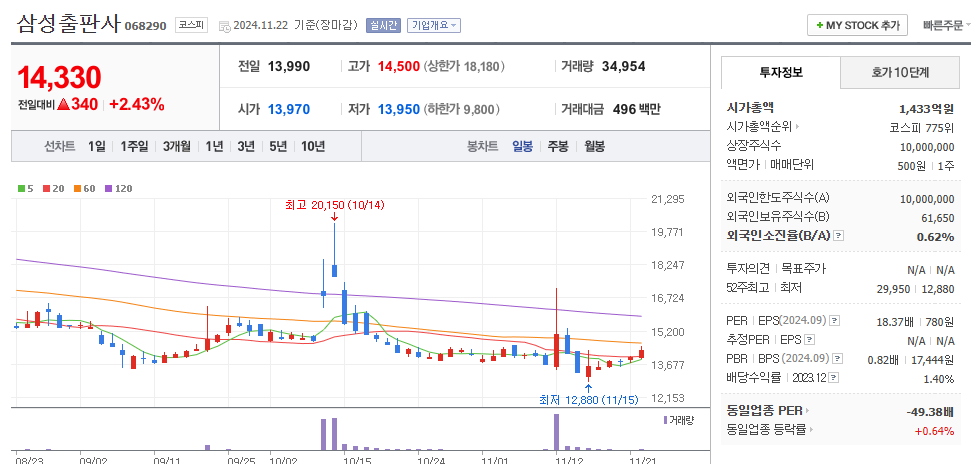Viewport: 978px width, 464px height.
Task: Click the 시가총액순위 link
Action: tap(760, 127)
